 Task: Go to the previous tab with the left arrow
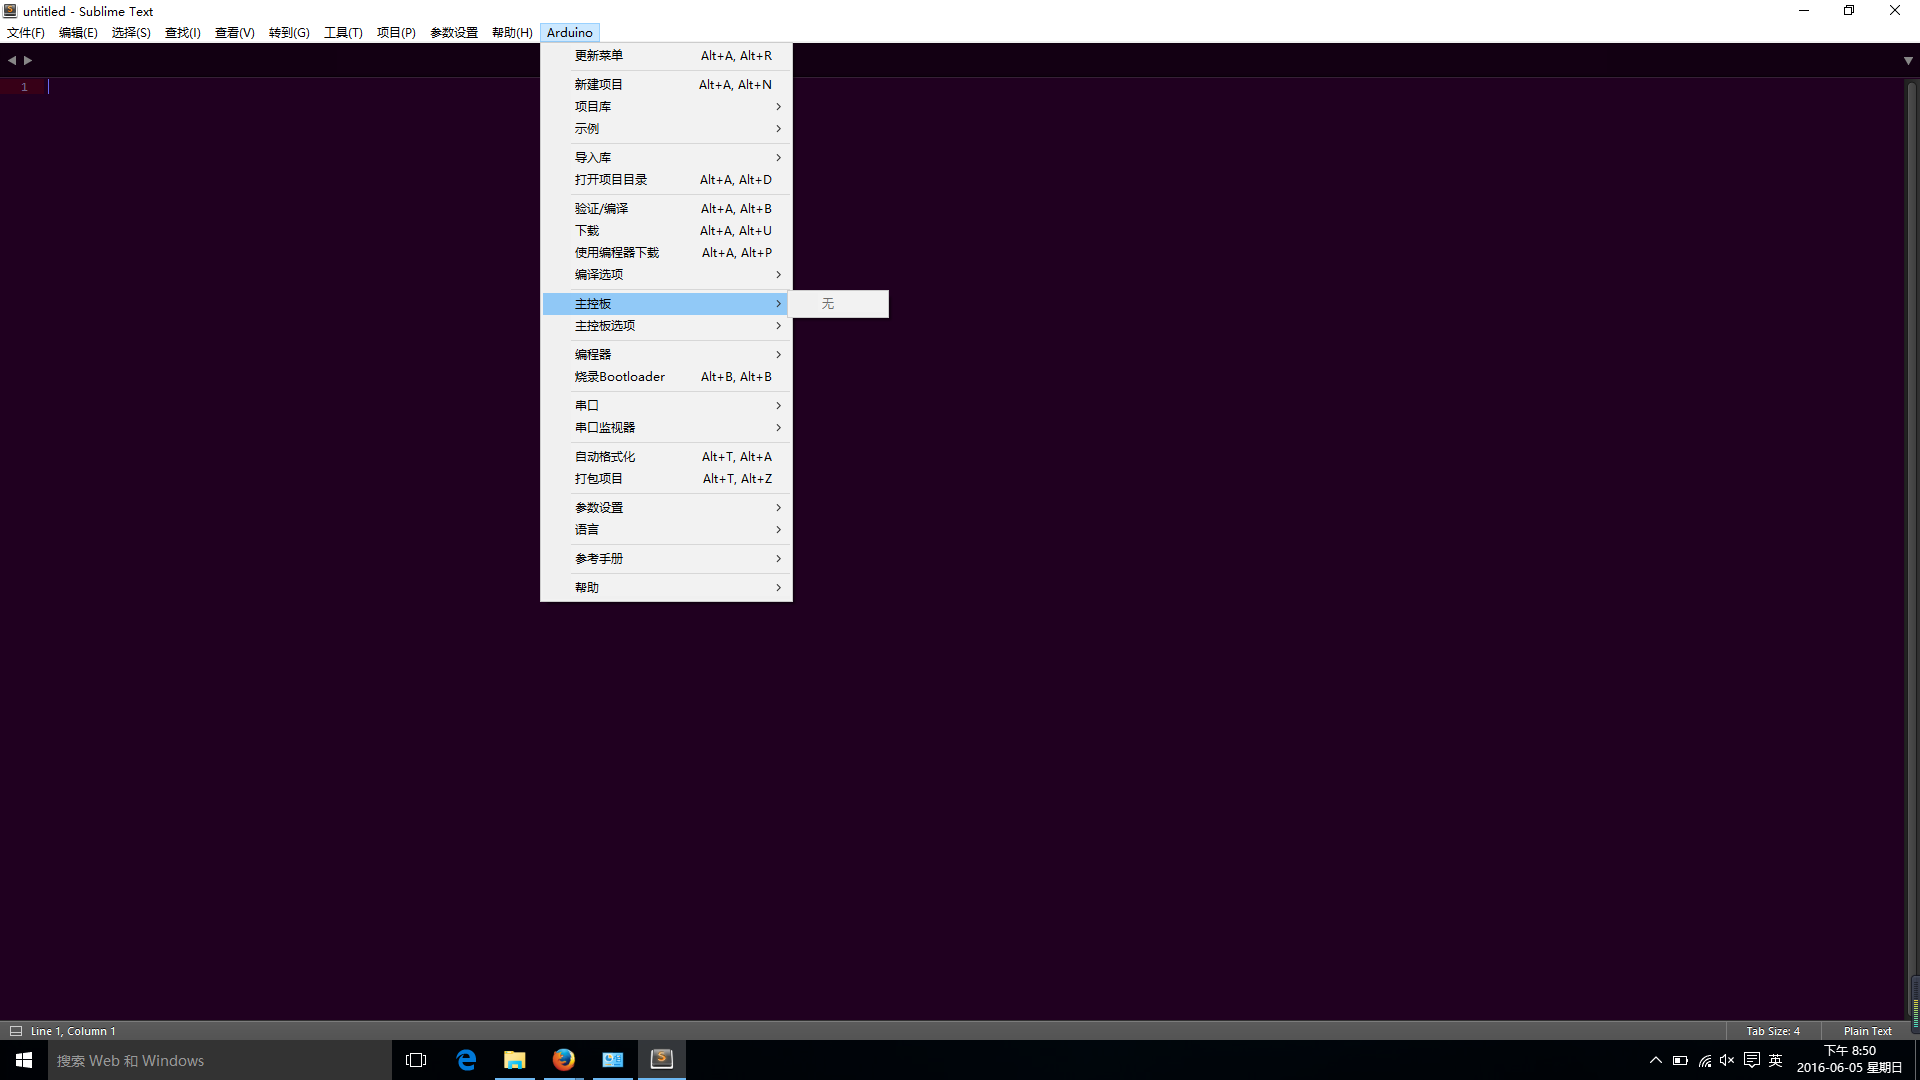tap(12, 60)
